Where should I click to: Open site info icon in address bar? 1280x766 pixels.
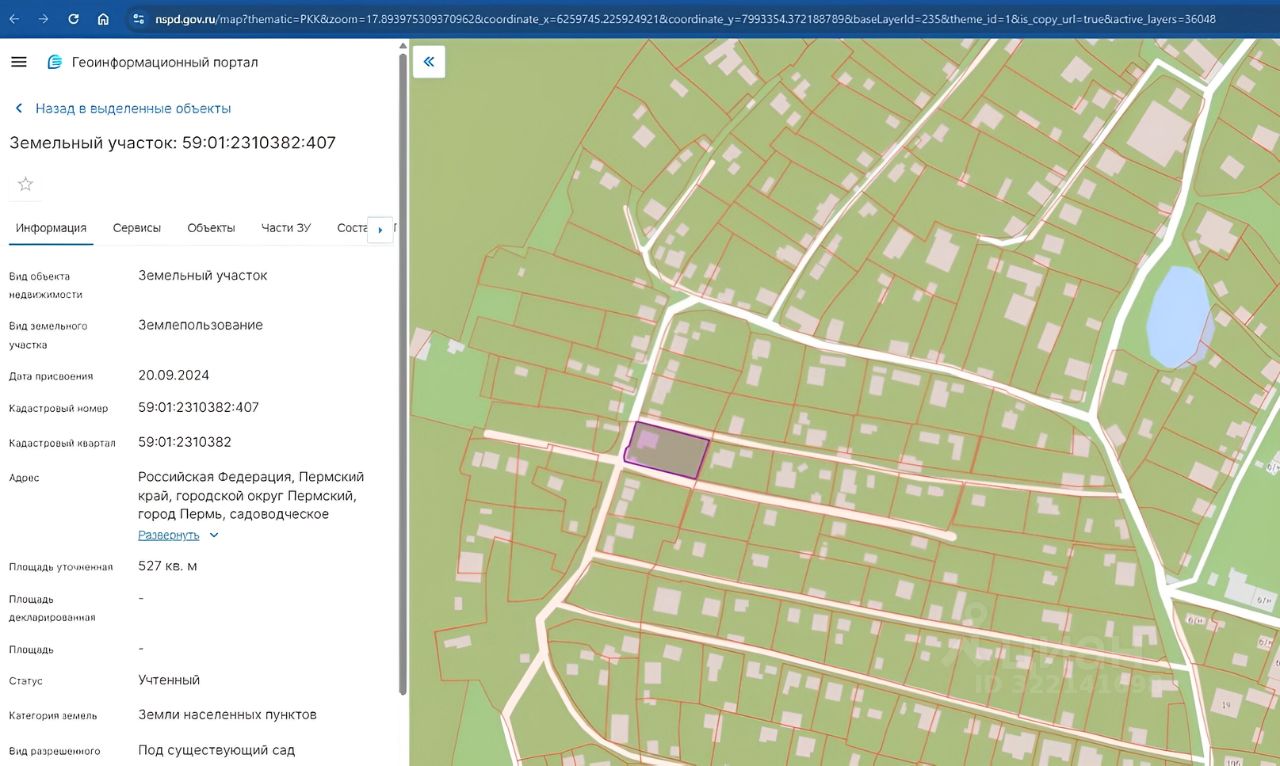(138, 19)
